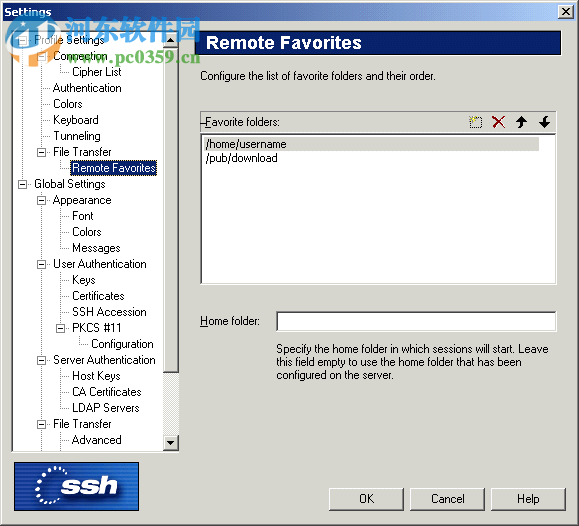Screen dimensions: 579x526
Task: Open the Tunneling settings page
Action: click(77, 136)
